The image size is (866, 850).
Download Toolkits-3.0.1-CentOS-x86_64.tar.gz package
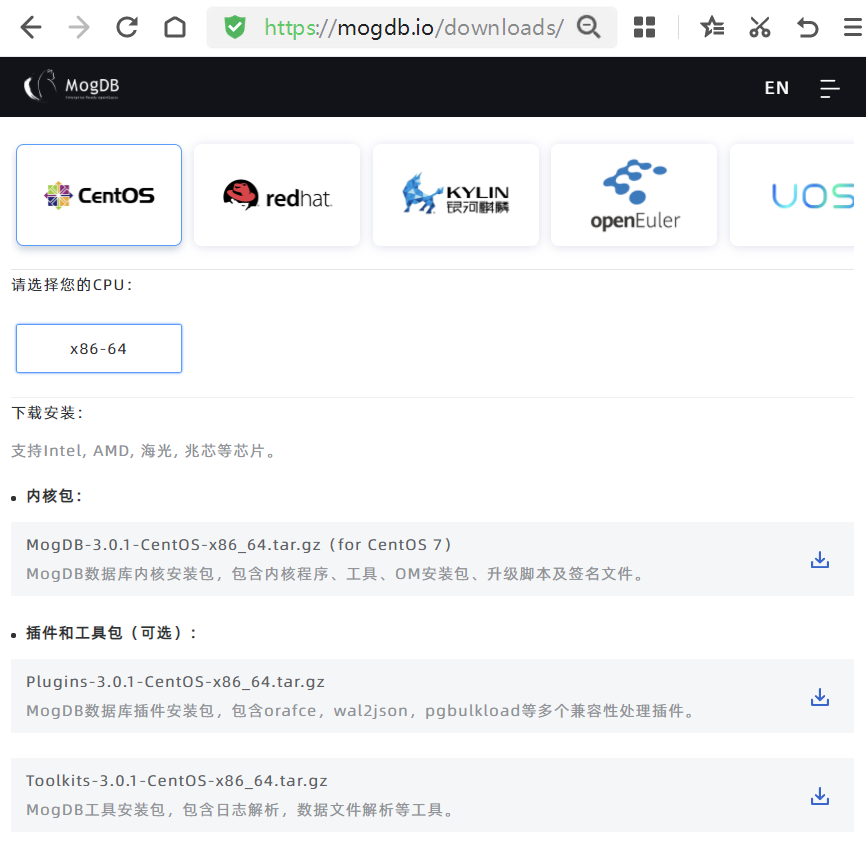tap(820, 796)
